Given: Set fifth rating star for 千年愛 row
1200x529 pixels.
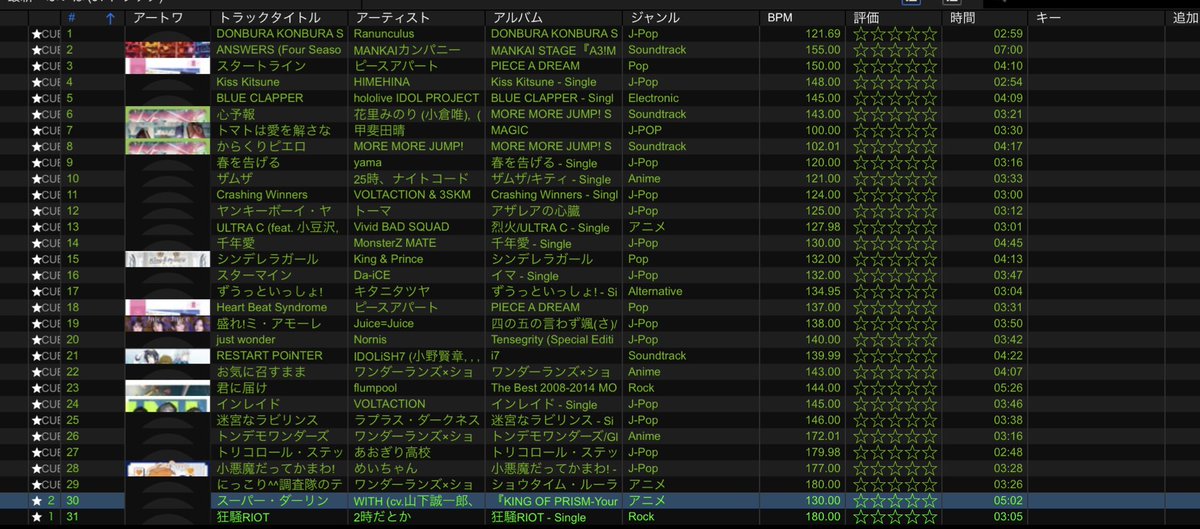Looking at the screenshot, I should click(929, 243).
